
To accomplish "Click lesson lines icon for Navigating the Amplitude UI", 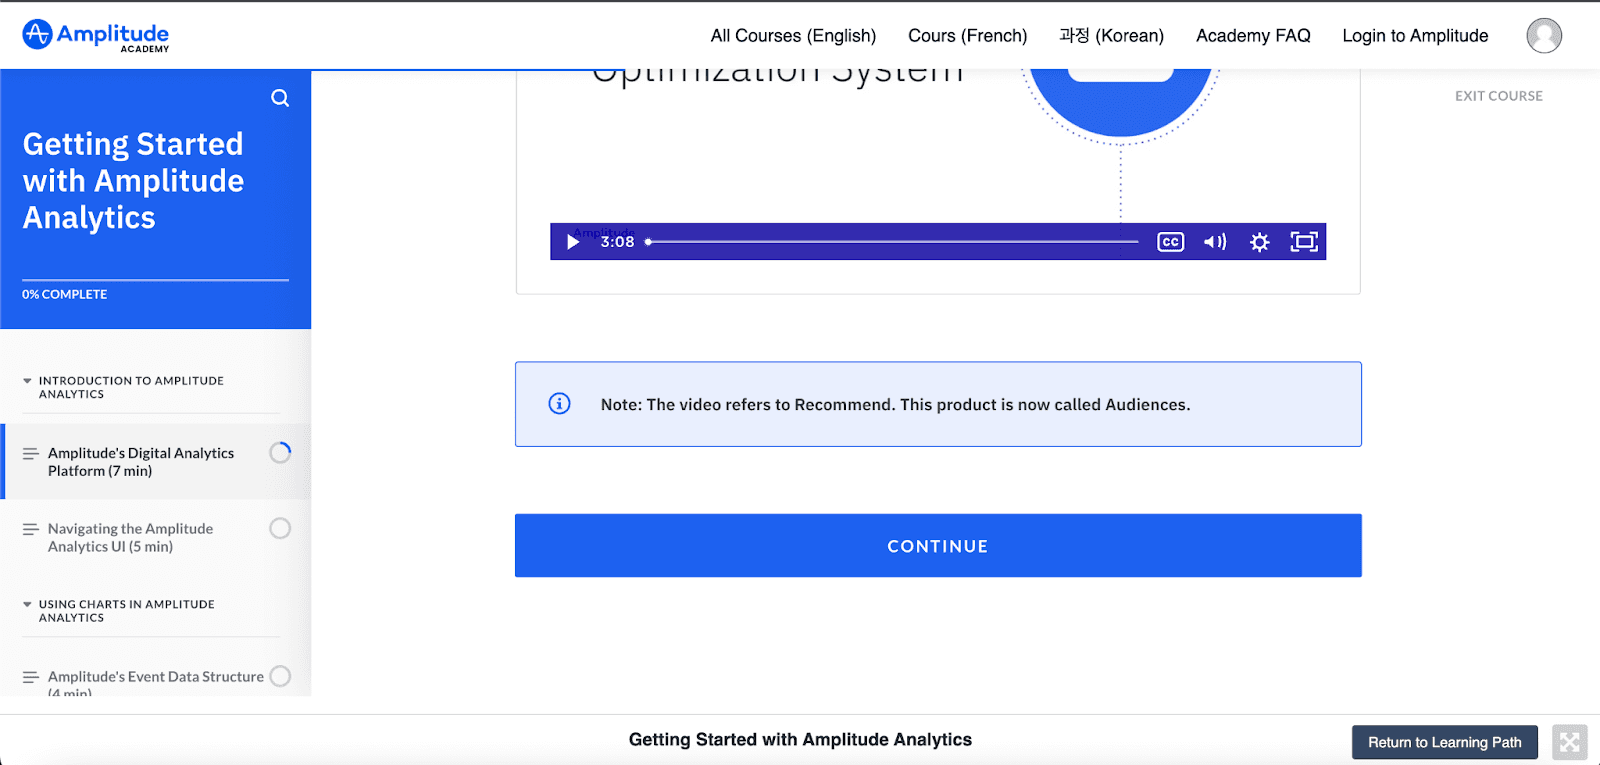I will [31, 529].
